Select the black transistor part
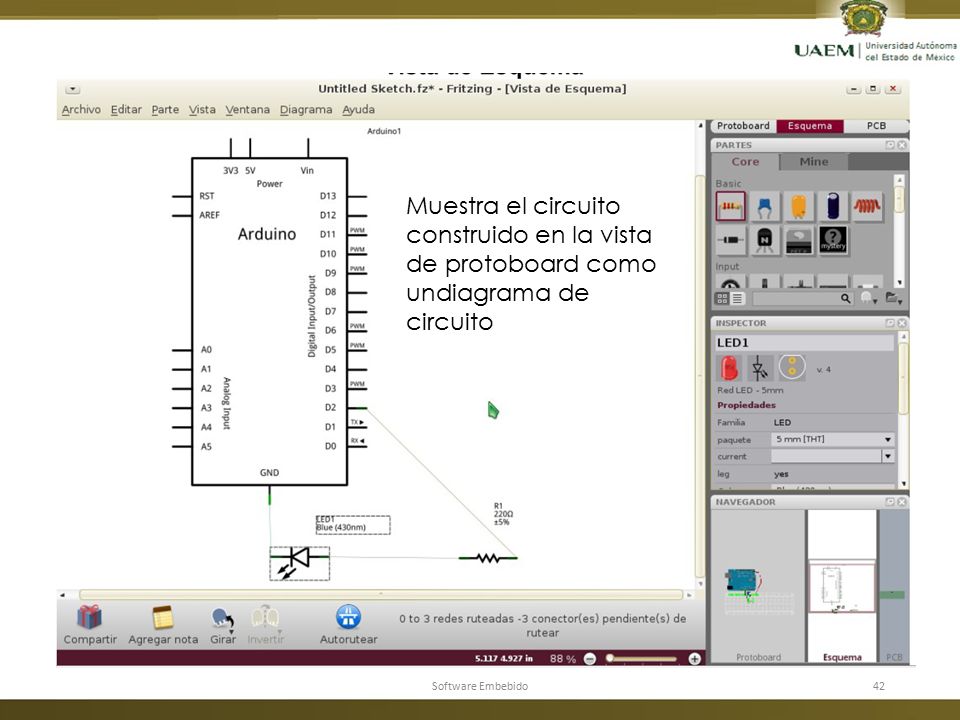Image resolution: width=960 pixels, height=720 pixels. click(x=764, y=240)
